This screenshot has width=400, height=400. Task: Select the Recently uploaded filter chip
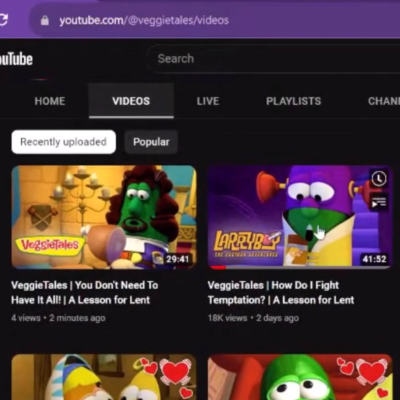(x=64, y=142)
